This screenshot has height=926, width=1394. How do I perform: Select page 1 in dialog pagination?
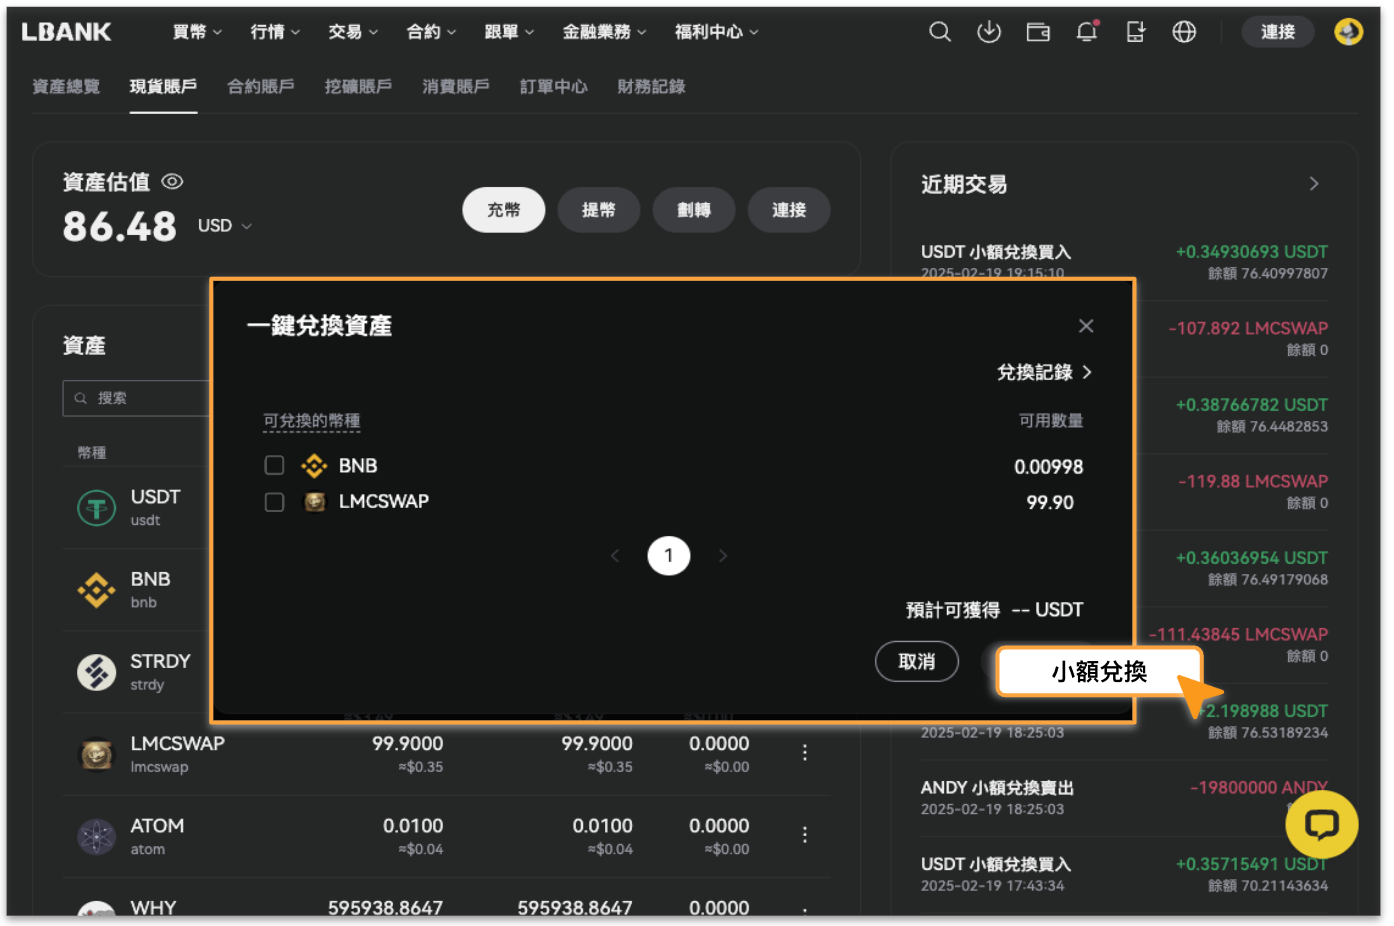(x=669, y=555)
